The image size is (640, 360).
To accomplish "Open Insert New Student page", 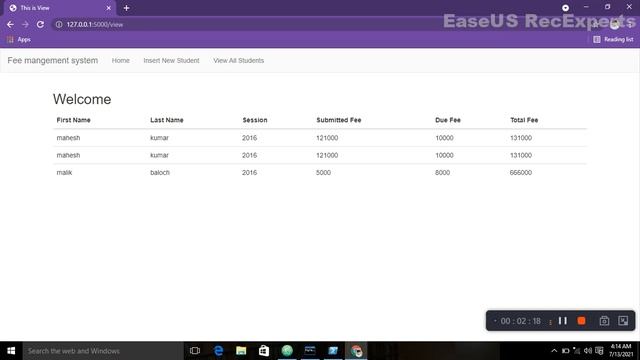I will tap(171, 60).
